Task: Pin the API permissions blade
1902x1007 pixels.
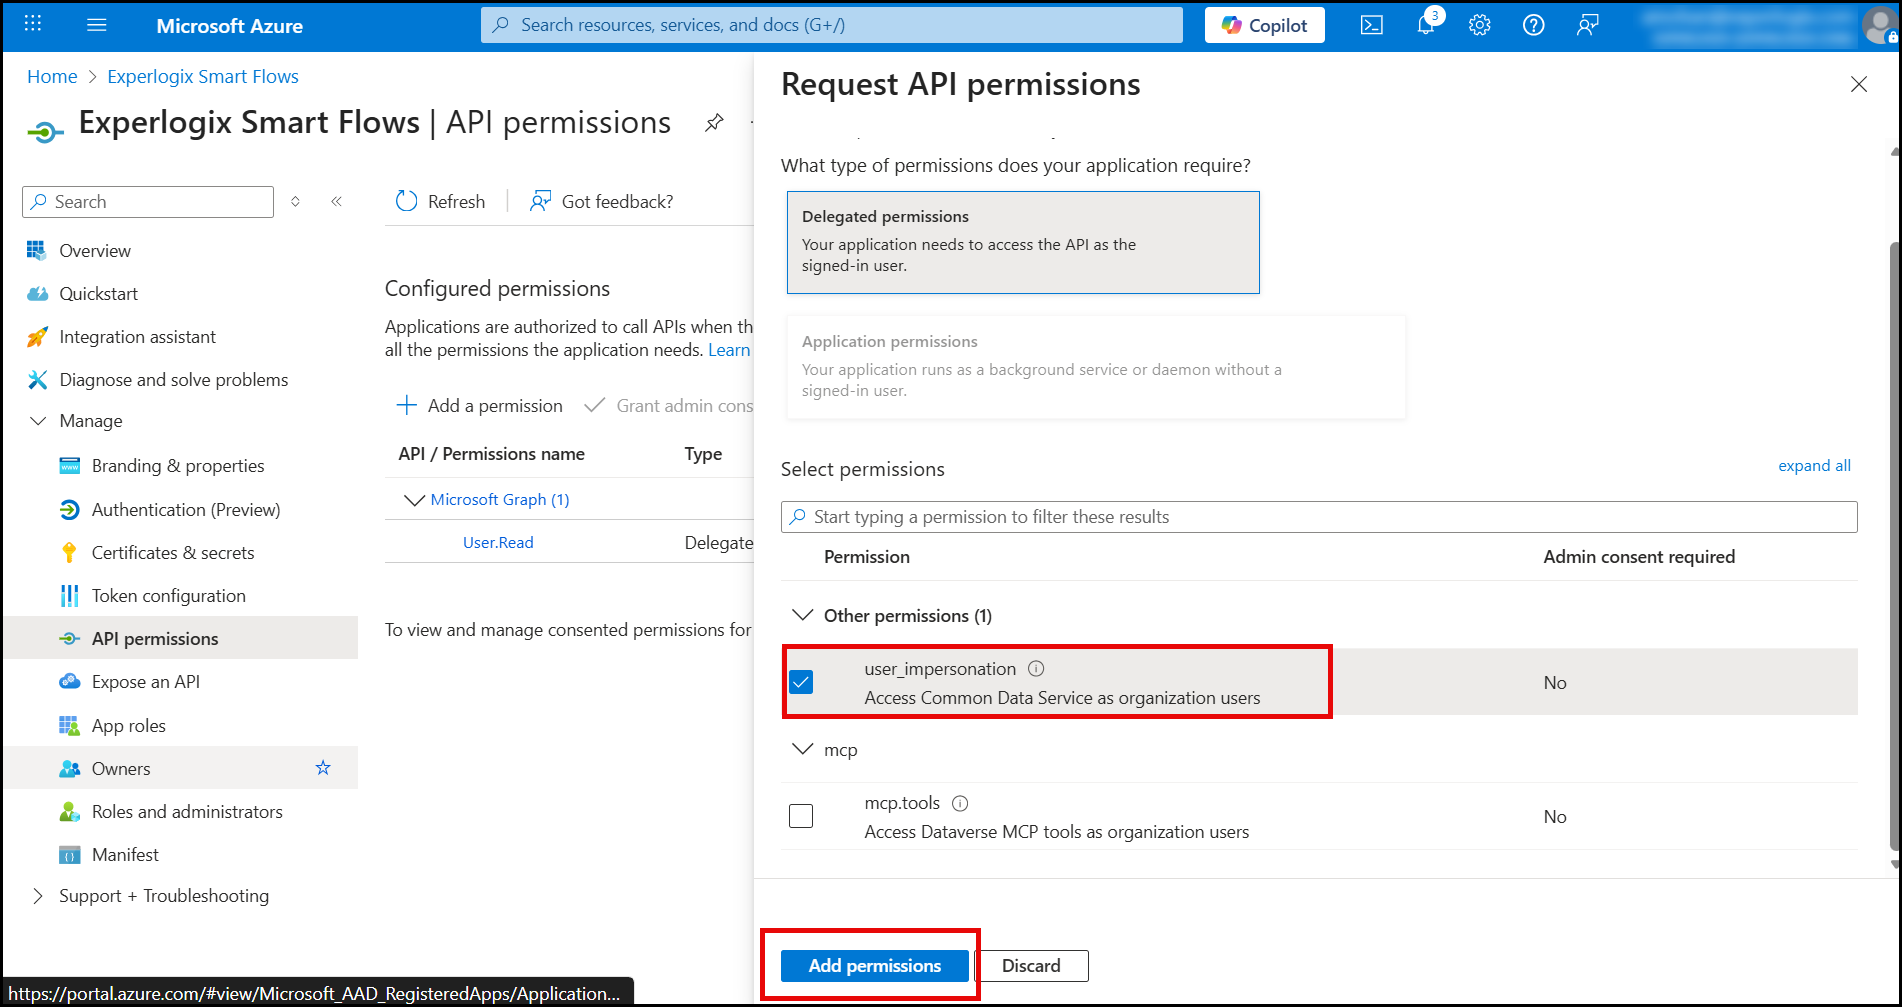Action: (714, 123)
